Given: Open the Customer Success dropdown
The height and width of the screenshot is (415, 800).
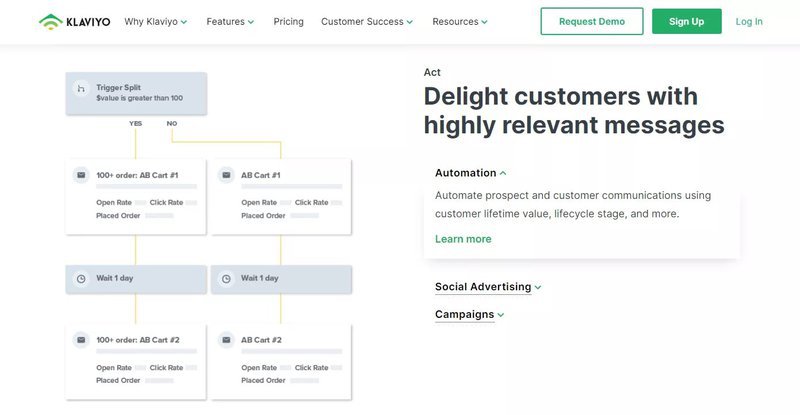Looking at the screenshot, I should pos(367,21).
